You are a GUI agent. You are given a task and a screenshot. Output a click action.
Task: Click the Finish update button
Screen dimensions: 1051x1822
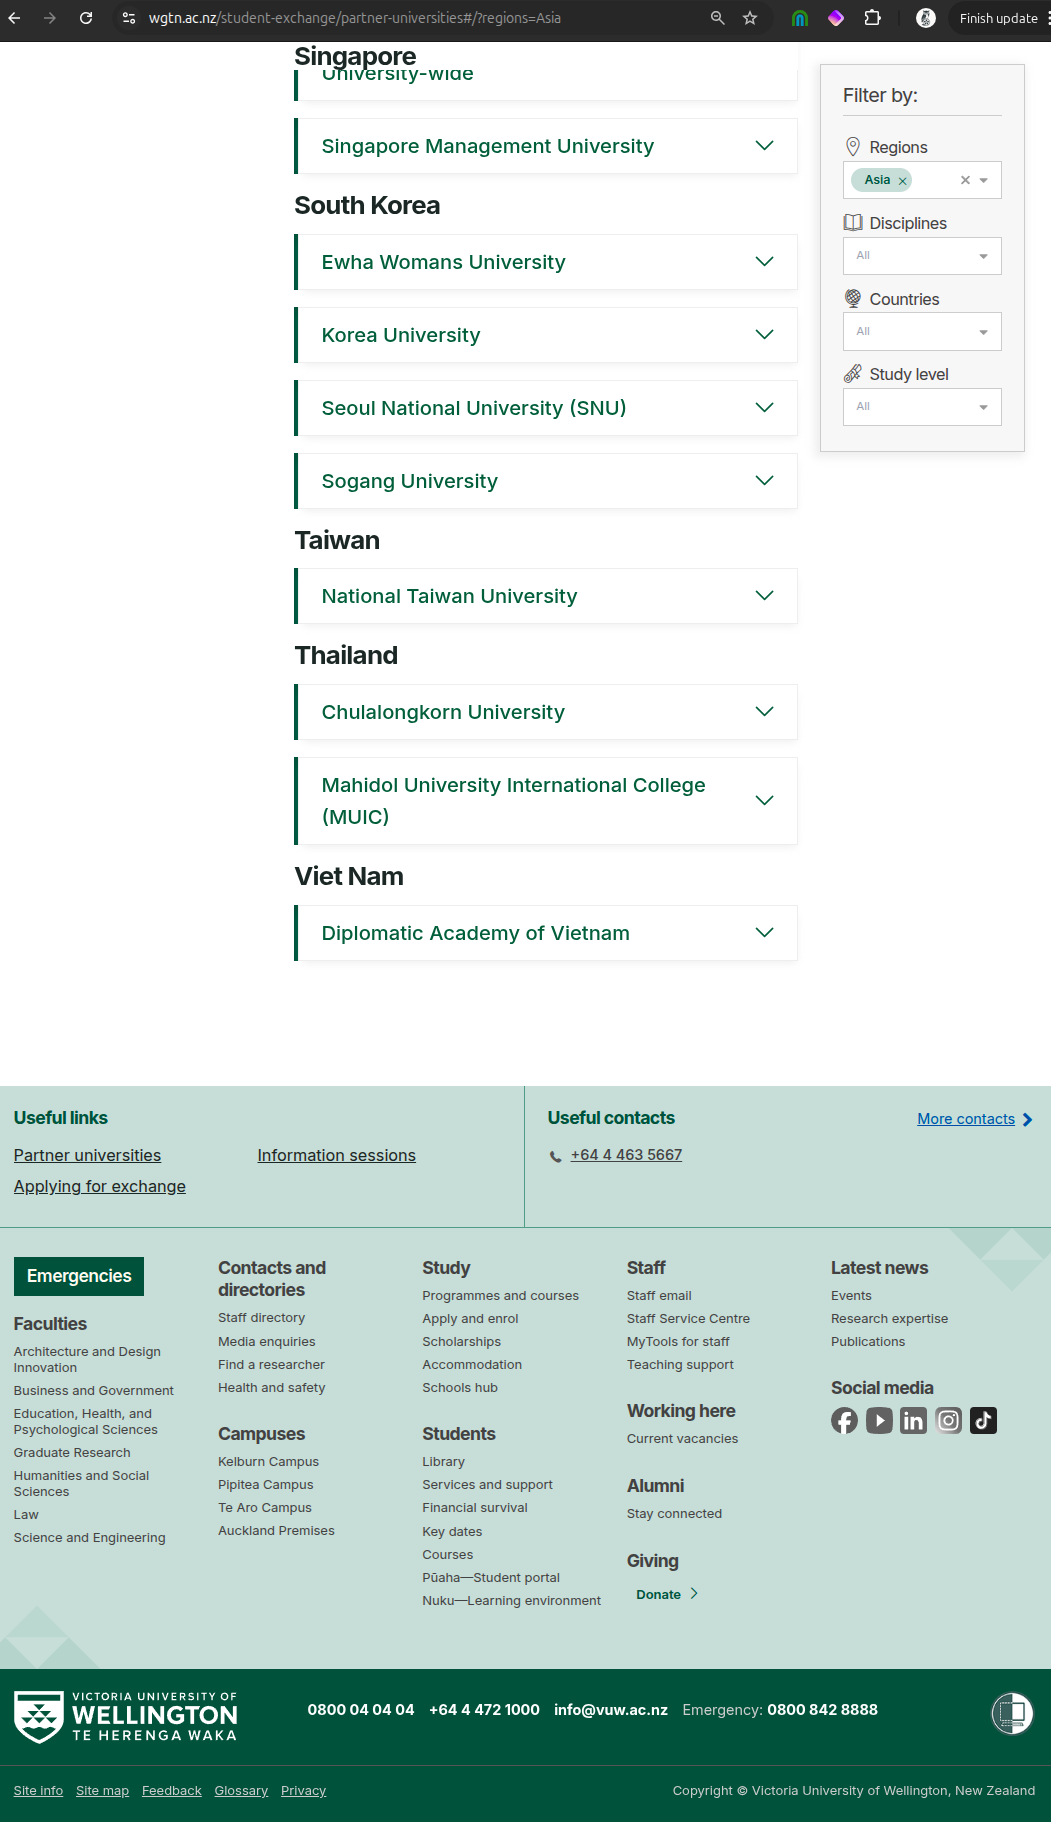coord(998,18)
